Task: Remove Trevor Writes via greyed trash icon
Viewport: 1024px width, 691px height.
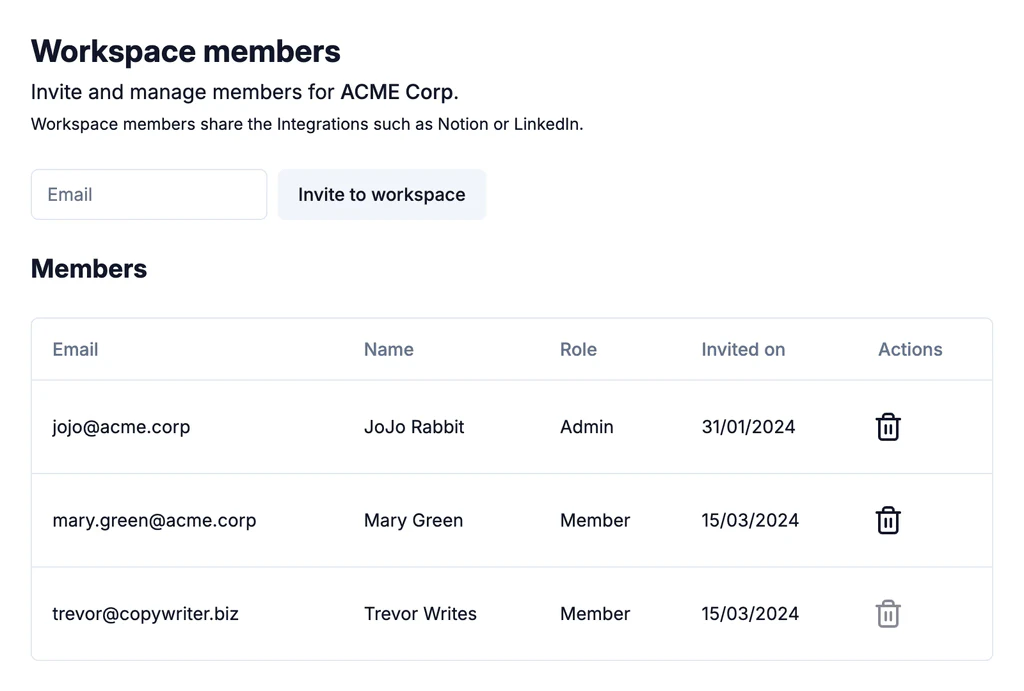Action: [x=888, y=614]
